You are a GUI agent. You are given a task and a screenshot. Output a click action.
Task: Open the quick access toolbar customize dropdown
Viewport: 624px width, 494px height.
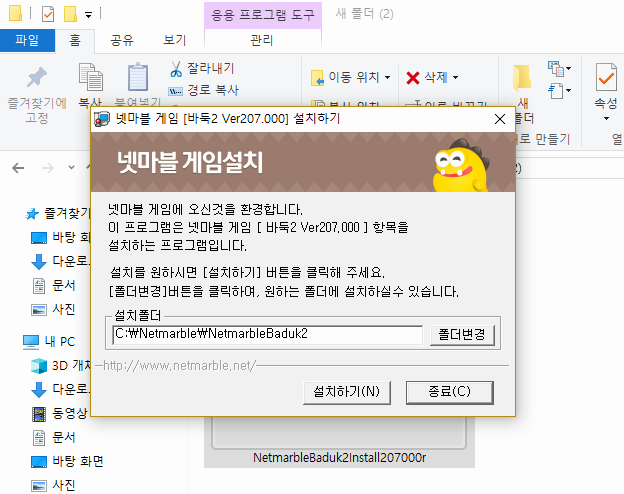tap(88, 15)
